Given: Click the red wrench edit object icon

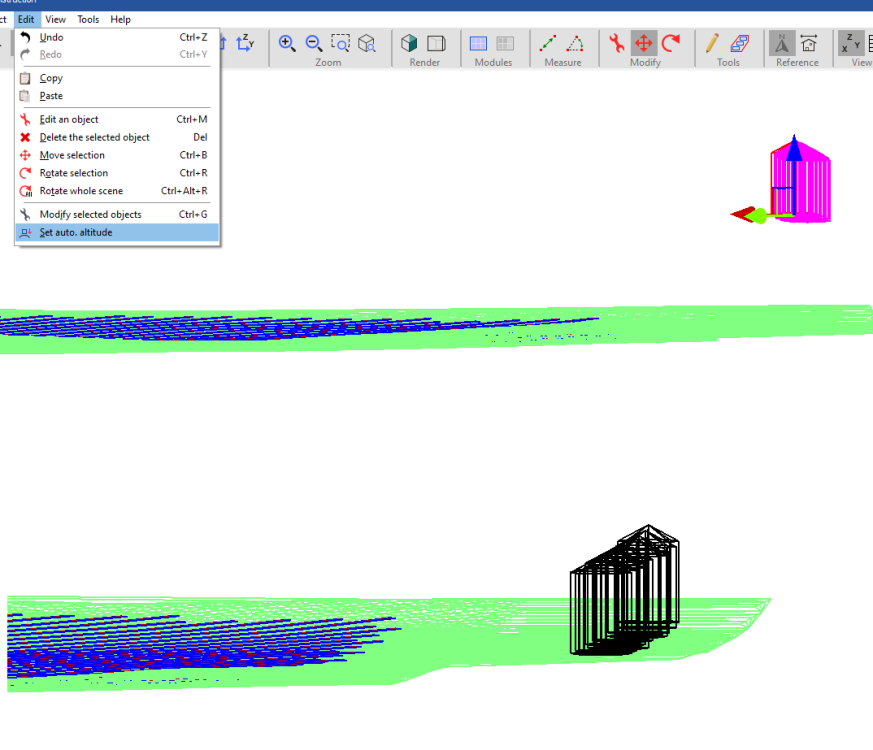Looking at the screenshot, I should click(617, 43).
